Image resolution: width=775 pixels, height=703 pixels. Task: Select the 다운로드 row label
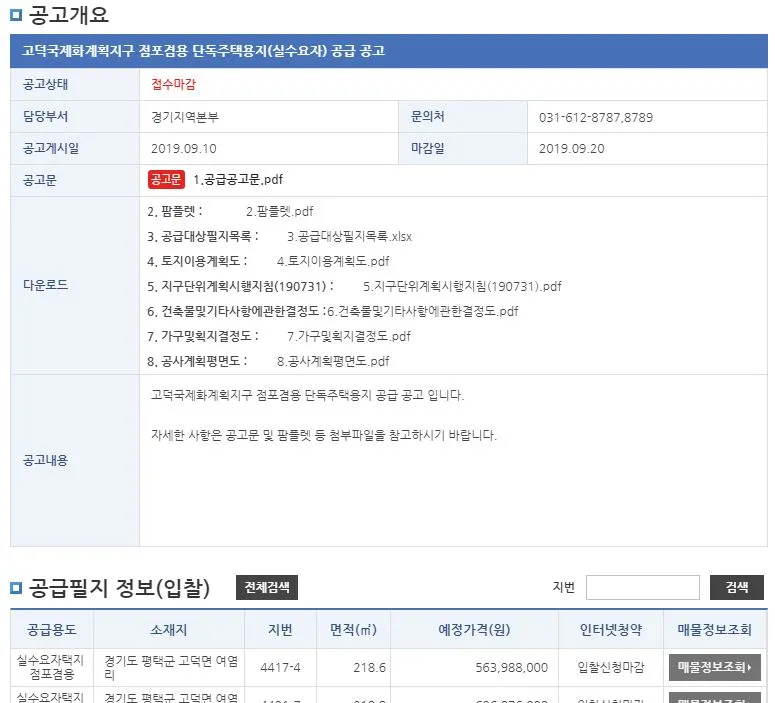45,285
